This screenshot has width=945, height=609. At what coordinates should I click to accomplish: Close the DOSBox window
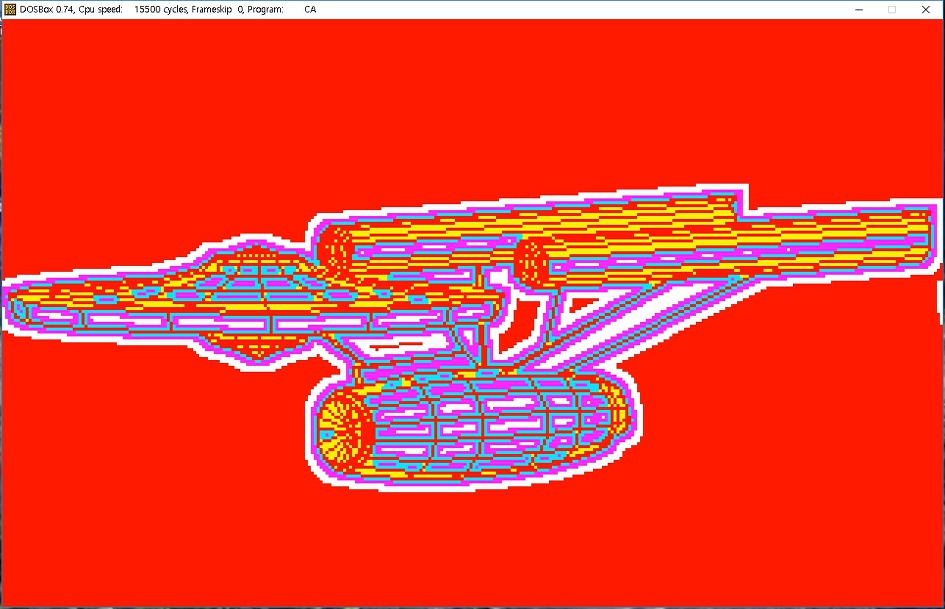click(x=926, y=10)
